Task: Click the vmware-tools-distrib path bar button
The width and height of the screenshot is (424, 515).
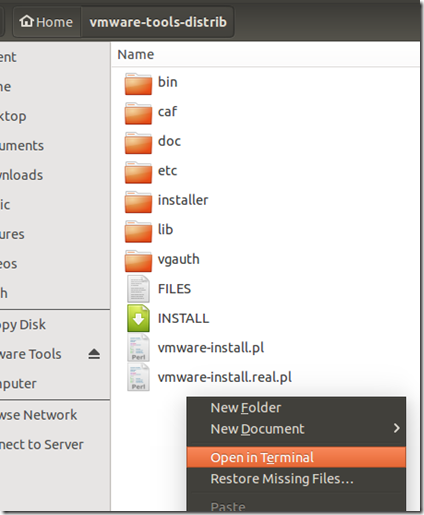Action: point(158,22)
